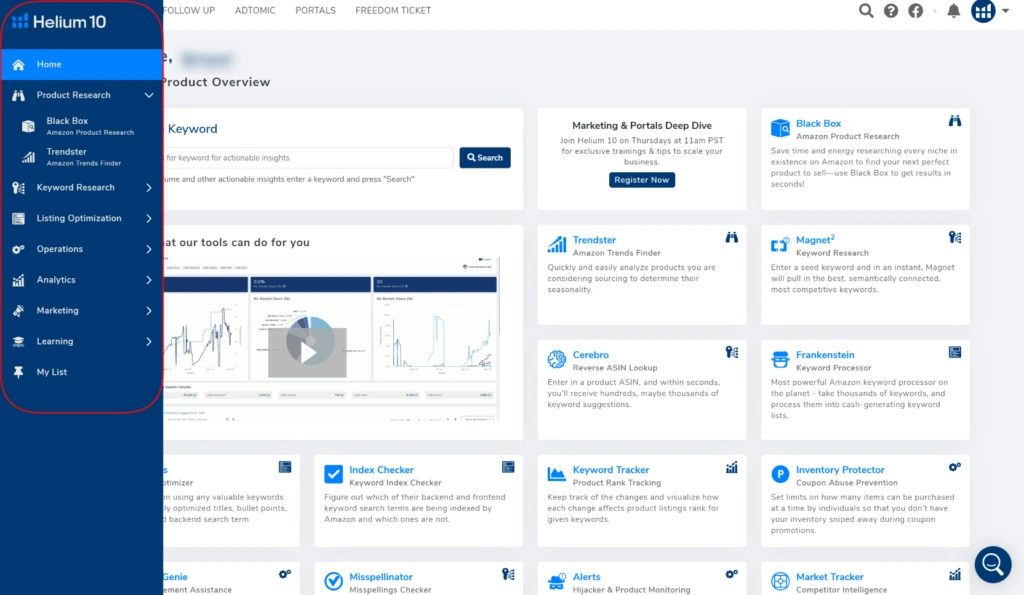The image size is (1024, 595).
Task: Click the category badge on Frankenstein card
Action: click(955, 353)
